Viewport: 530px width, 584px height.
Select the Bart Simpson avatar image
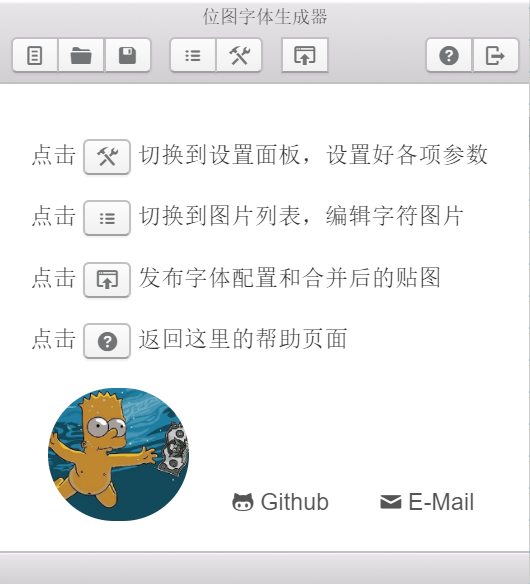(x=118, y=454)
